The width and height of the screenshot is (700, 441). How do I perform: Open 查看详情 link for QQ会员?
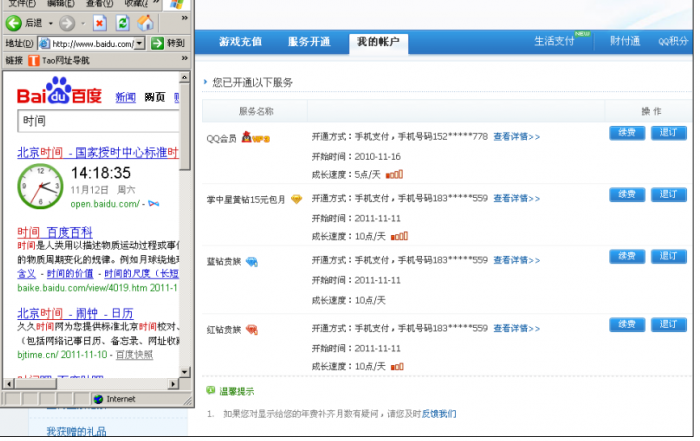coord(516,137)
